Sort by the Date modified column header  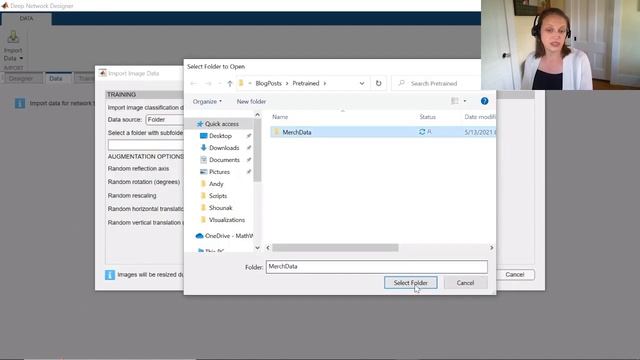pos(480,117)
